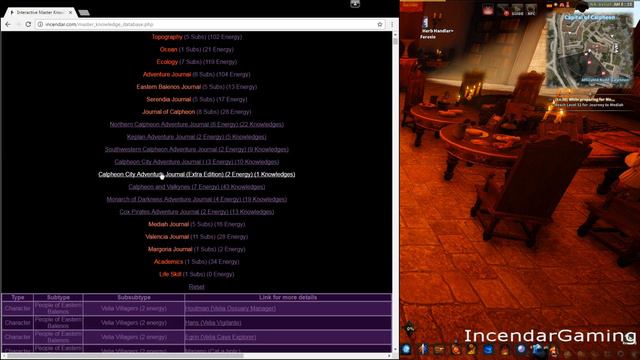Click the Herb Handler NPC marker icon
This screenshot has height=360, width=640.
click(x=425, y=22)
